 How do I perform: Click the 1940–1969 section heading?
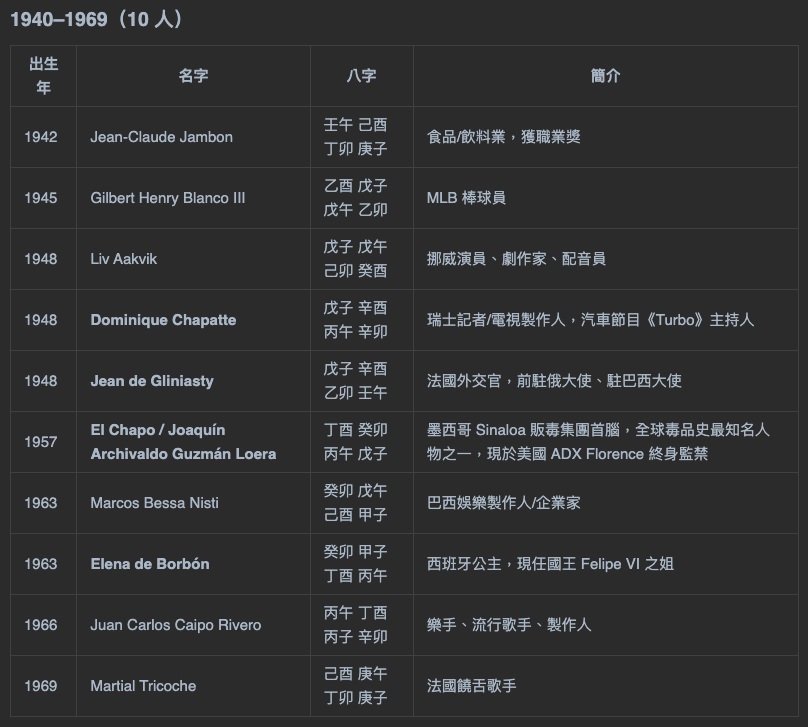(x=96, y=20)
